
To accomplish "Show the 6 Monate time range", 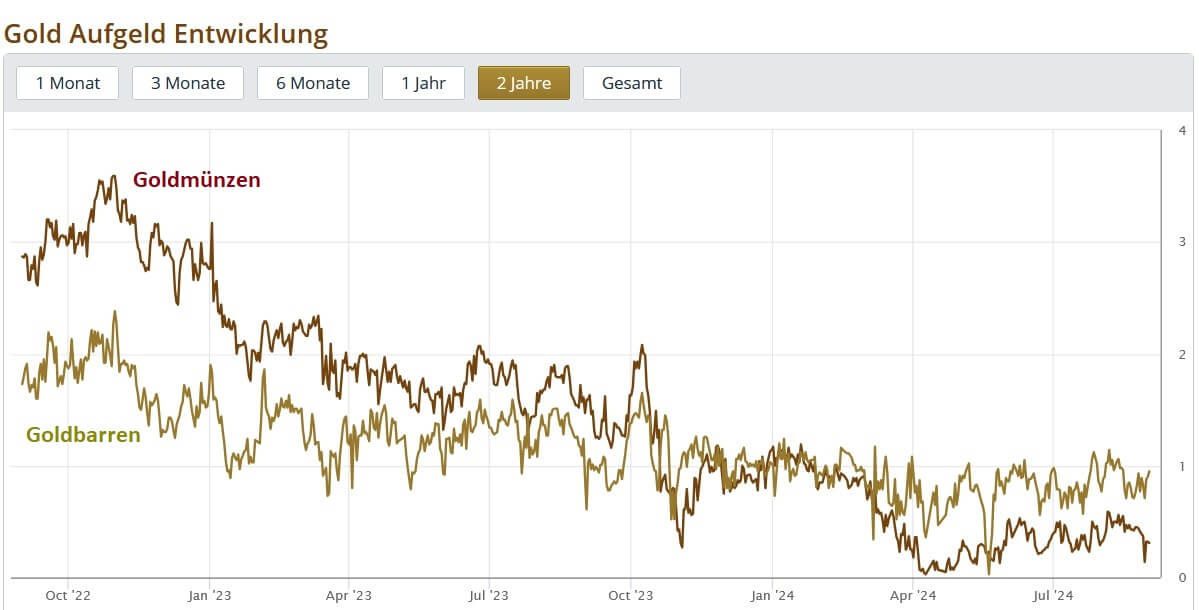I will pos(313,83).
